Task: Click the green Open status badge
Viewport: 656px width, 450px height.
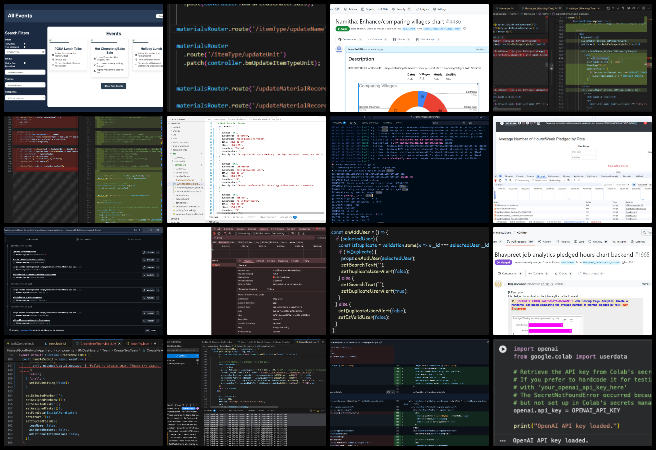Action: (342, 29)
